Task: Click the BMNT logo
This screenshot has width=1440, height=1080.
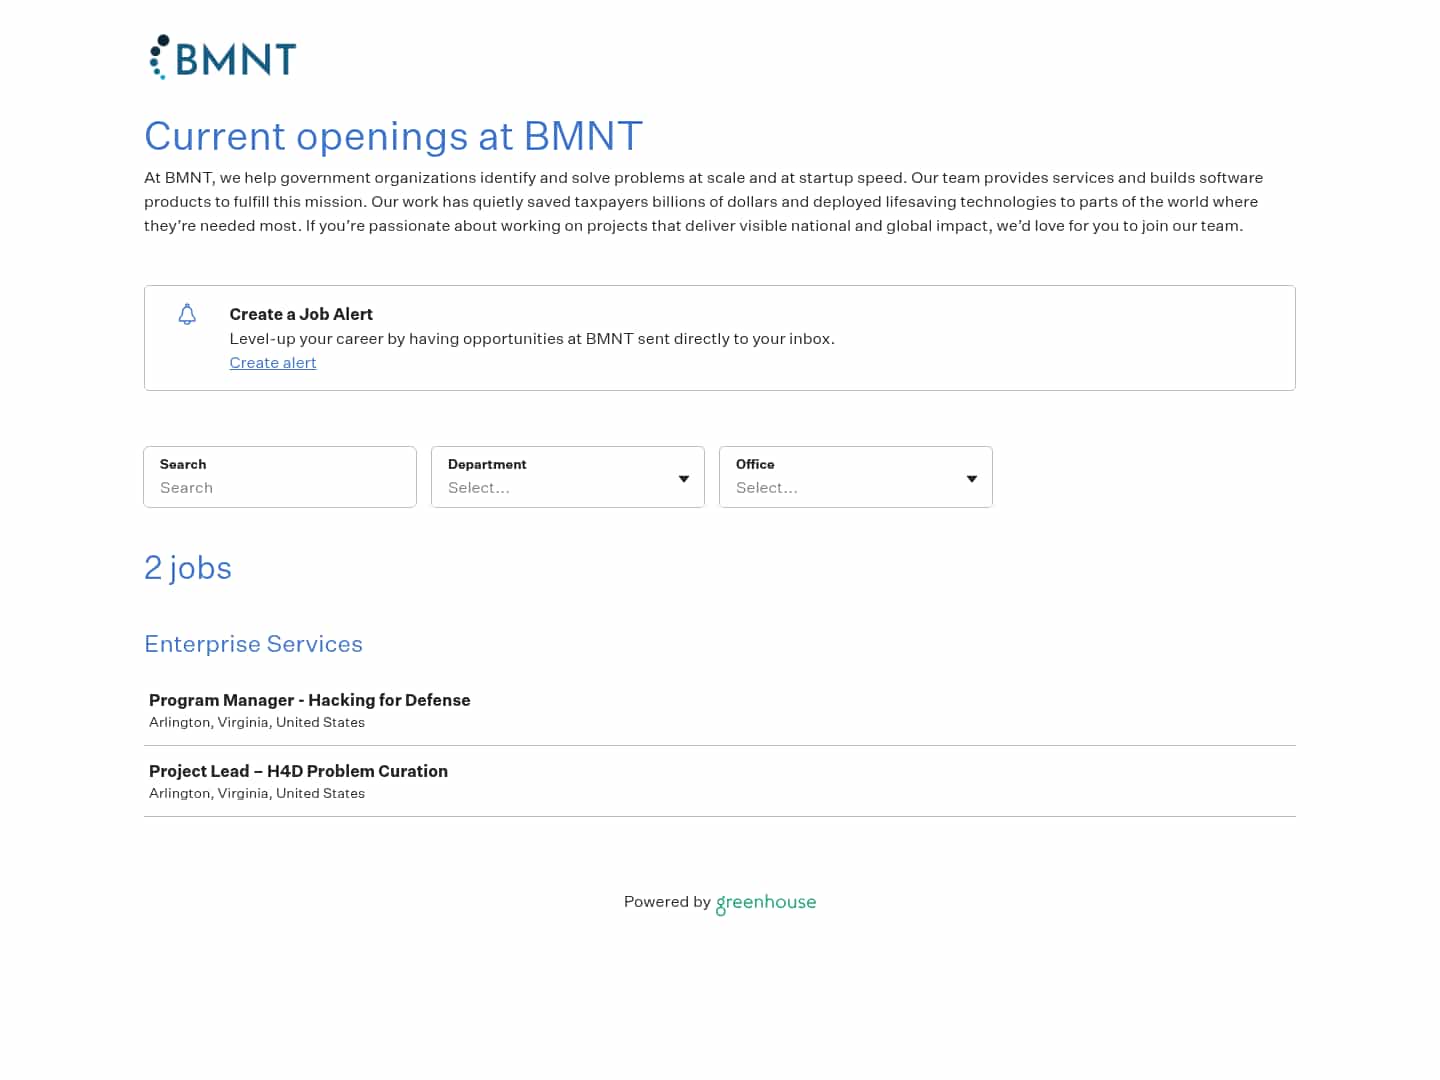Action: click(x=222, y=57)
